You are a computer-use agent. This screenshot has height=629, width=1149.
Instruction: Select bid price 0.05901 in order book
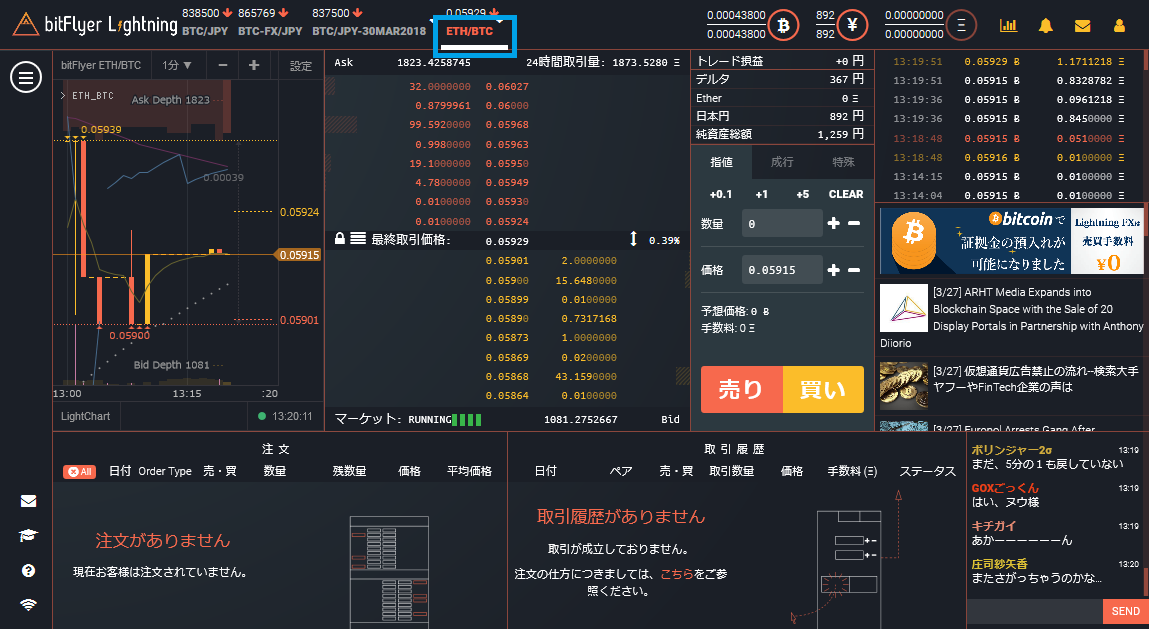[507, 261]
